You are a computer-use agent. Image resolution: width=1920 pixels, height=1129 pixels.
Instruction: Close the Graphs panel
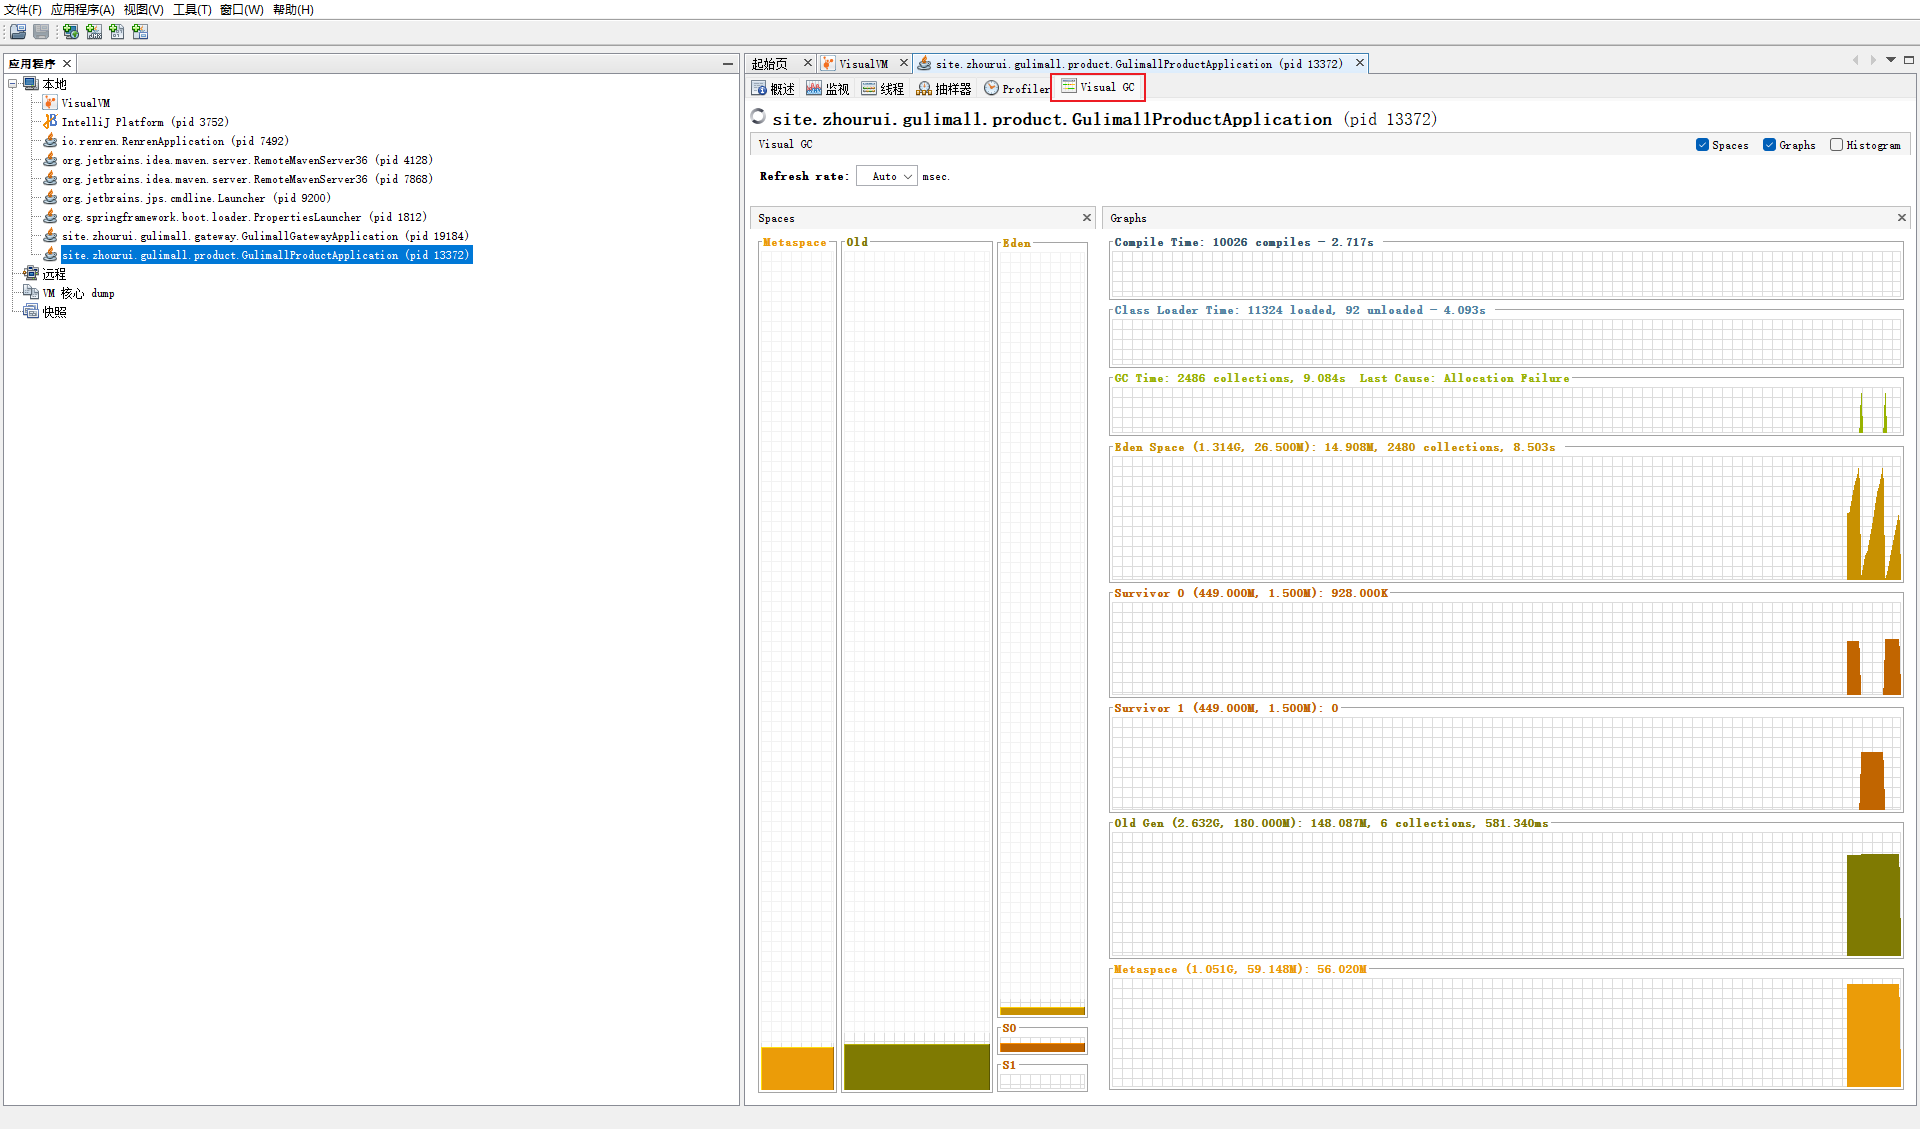point(1902,217)
